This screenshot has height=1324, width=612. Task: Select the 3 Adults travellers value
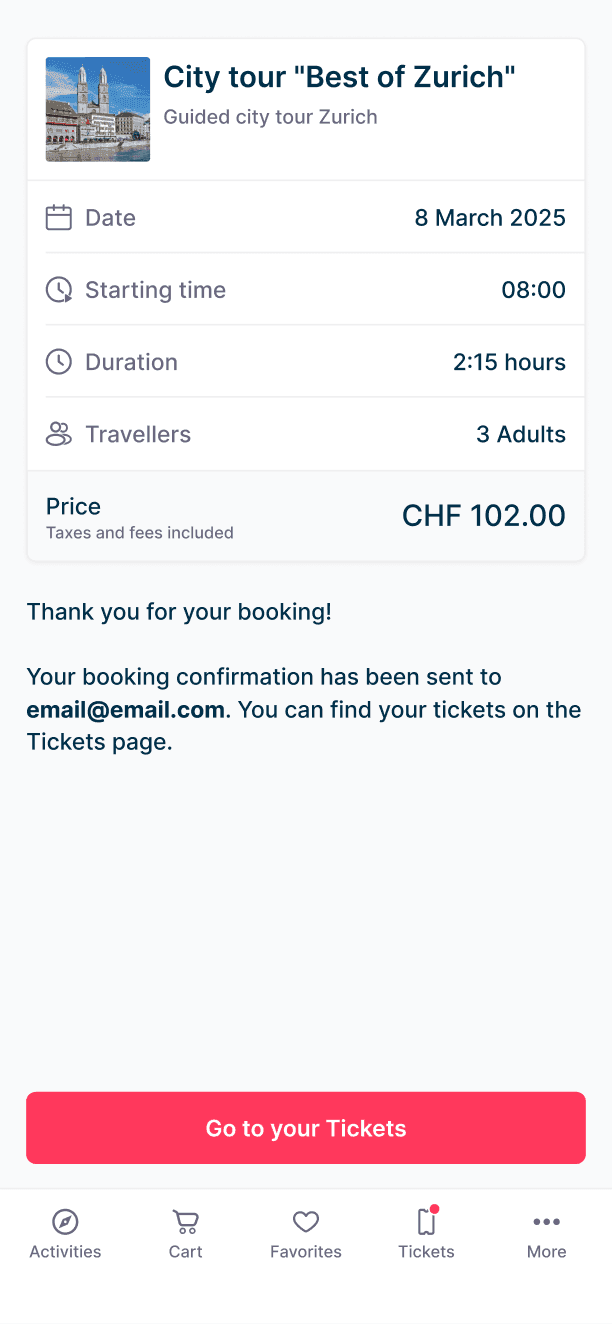520,434
